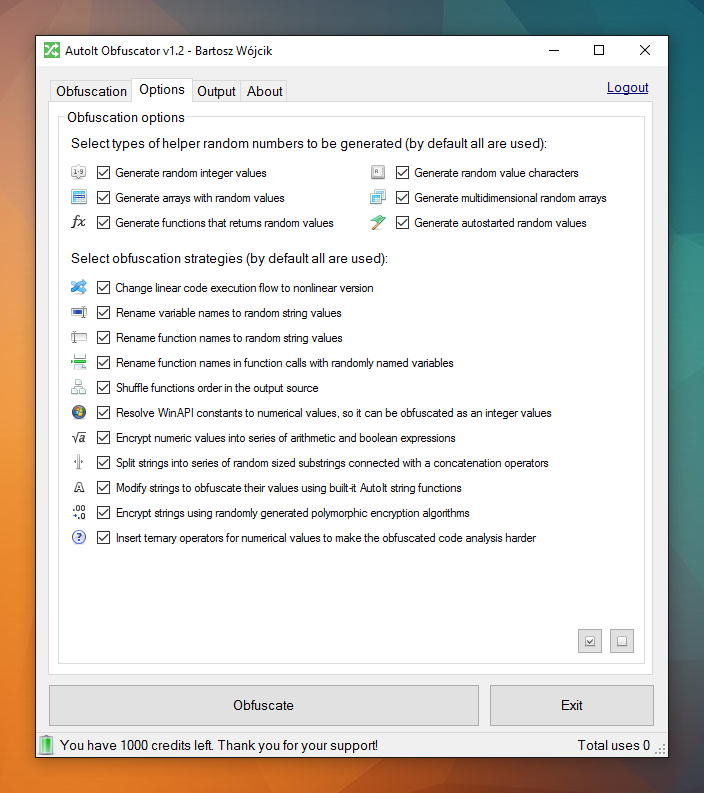Disable Insert ternary operators option
Viewport: 704px width, 793px height.
tap(103, 537)
